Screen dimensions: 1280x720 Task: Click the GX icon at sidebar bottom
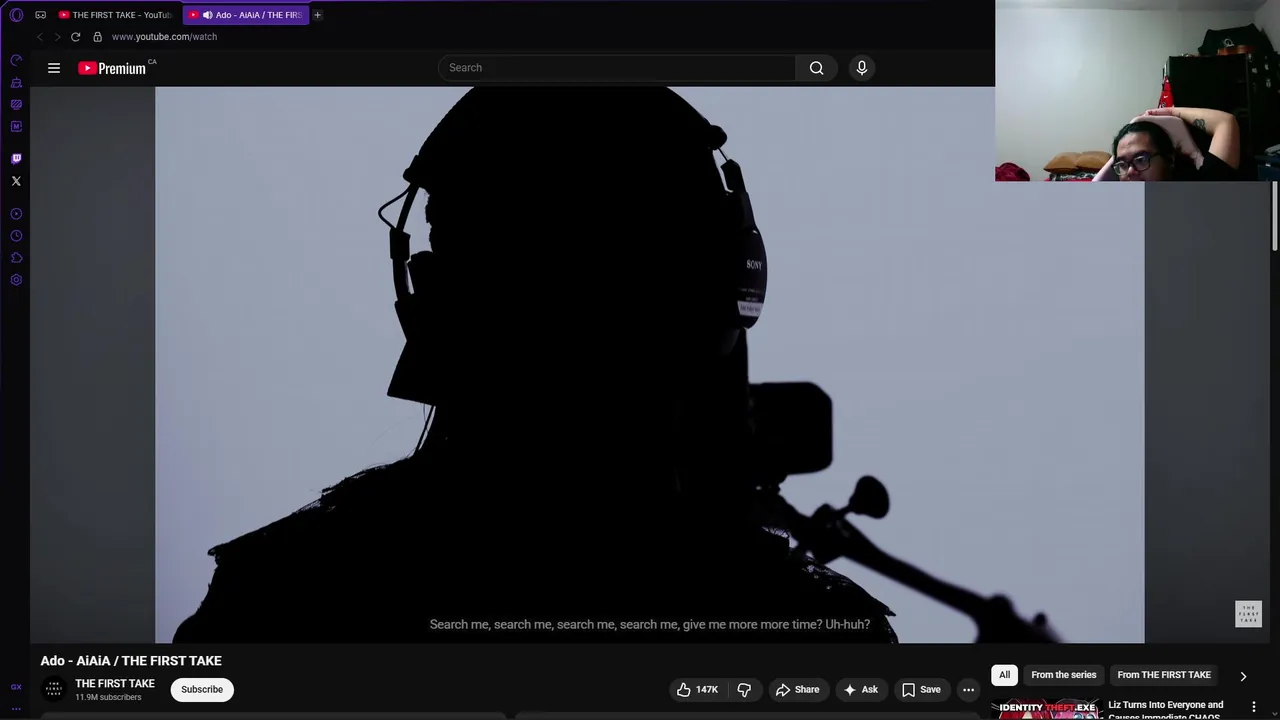point(16,687)
